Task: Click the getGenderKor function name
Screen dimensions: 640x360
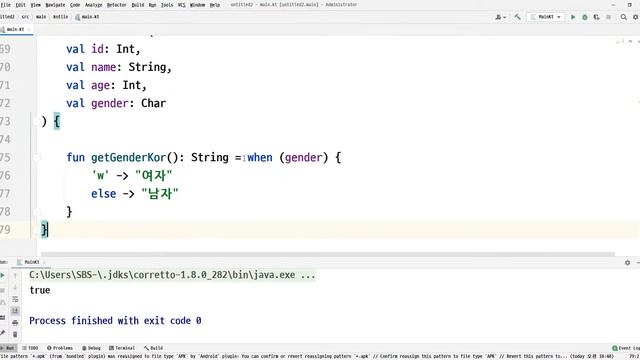Action: [129, 158]
